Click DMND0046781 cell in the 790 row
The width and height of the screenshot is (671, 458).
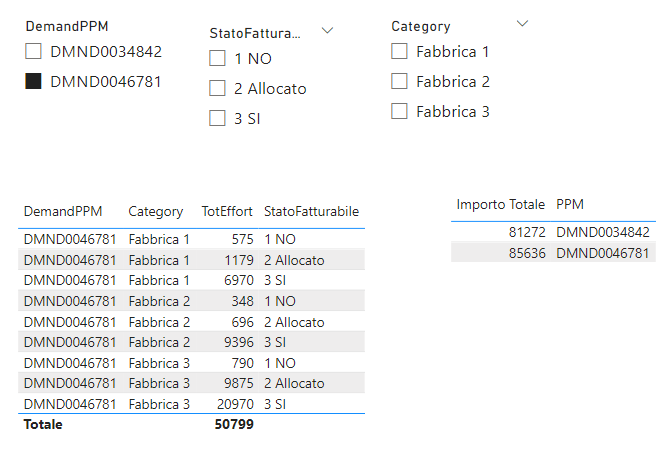click(70, 363)
